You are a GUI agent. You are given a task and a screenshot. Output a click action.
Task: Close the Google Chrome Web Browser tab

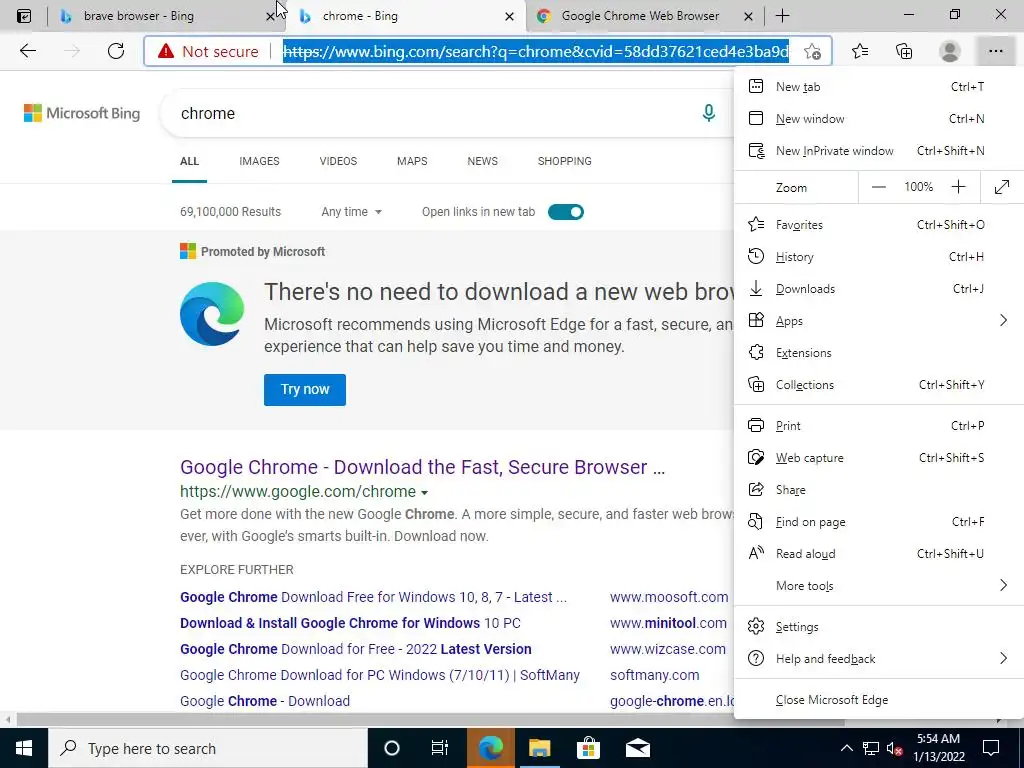748,16
